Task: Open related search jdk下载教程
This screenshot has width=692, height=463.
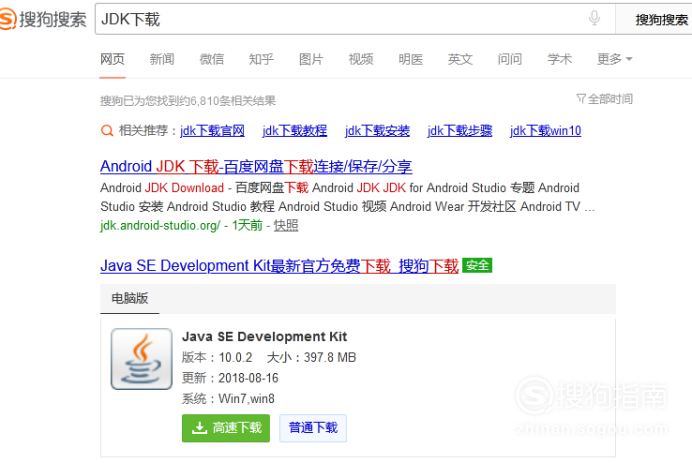Action: [x=295, y=131]
